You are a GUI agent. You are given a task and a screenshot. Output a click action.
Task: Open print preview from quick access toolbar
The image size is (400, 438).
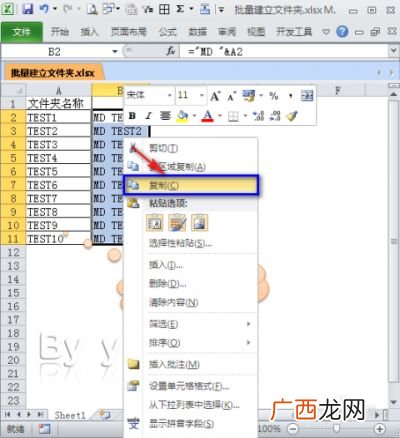(x=92, y=9)
